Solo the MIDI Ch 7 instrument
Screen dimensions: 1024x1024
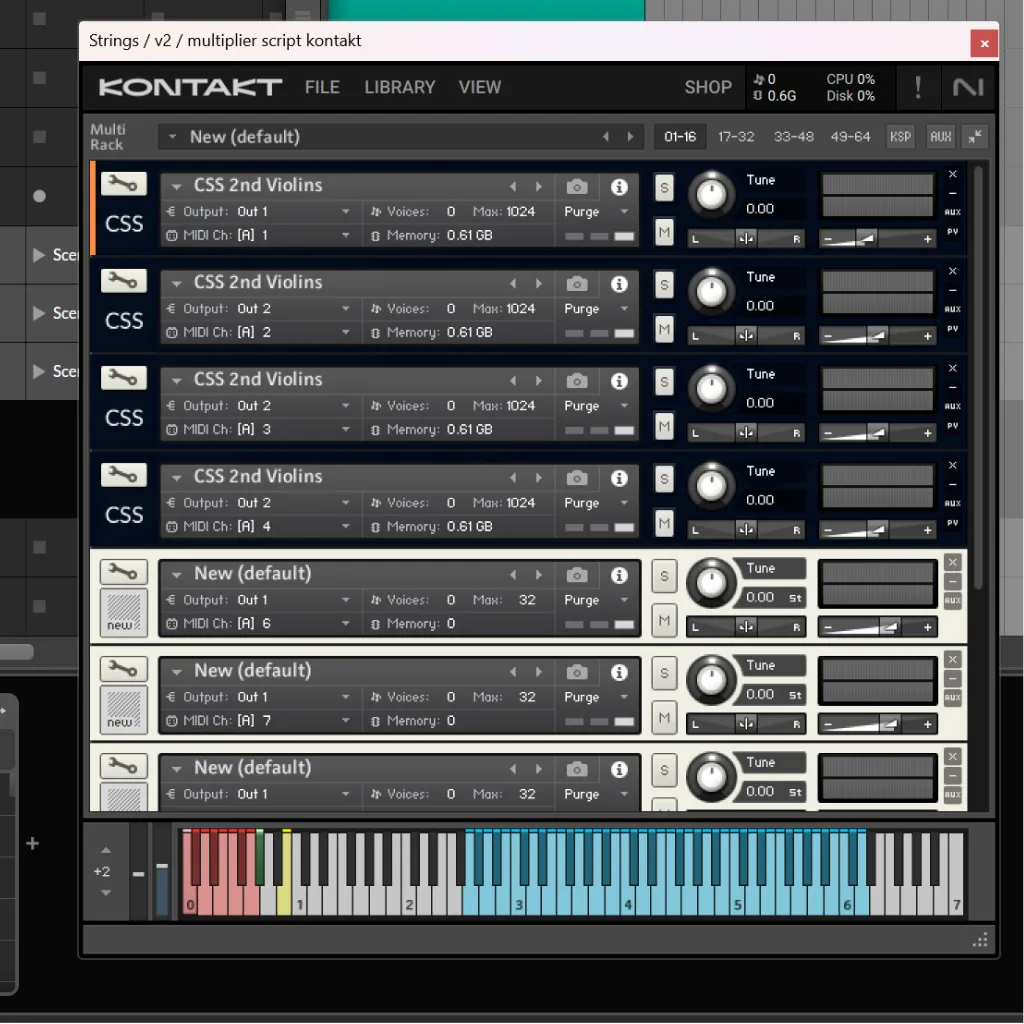664,673
